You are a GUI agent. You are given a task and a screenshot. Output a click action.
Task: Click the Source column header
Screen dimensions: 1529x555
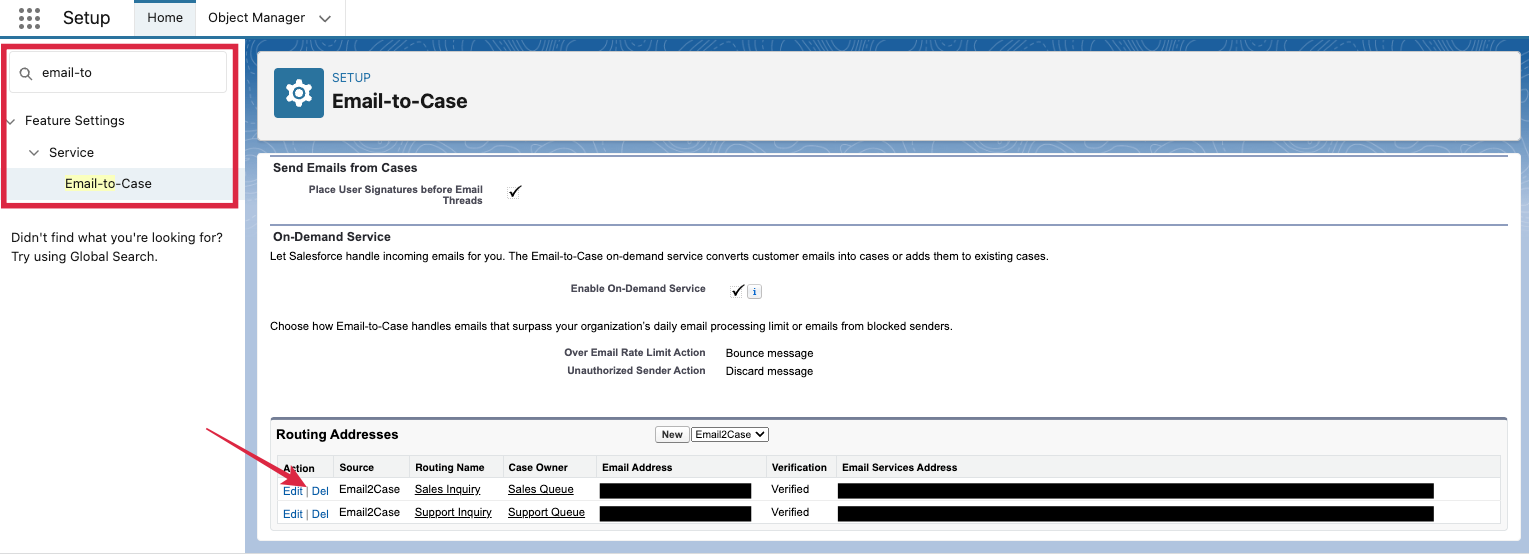click(x=356, y=467)
